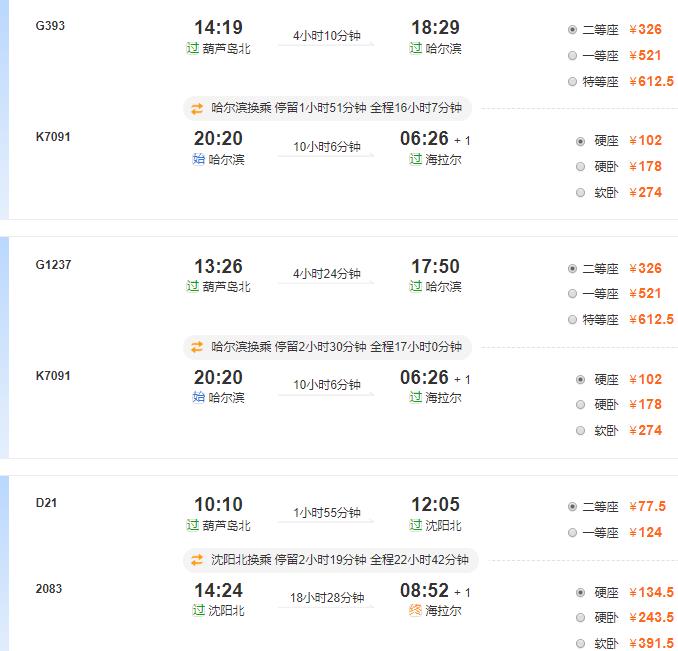Screen dimensions: 678x651
Task: Click the transfer icon for 停留2小时30分钟
Action: coord(197,347)
